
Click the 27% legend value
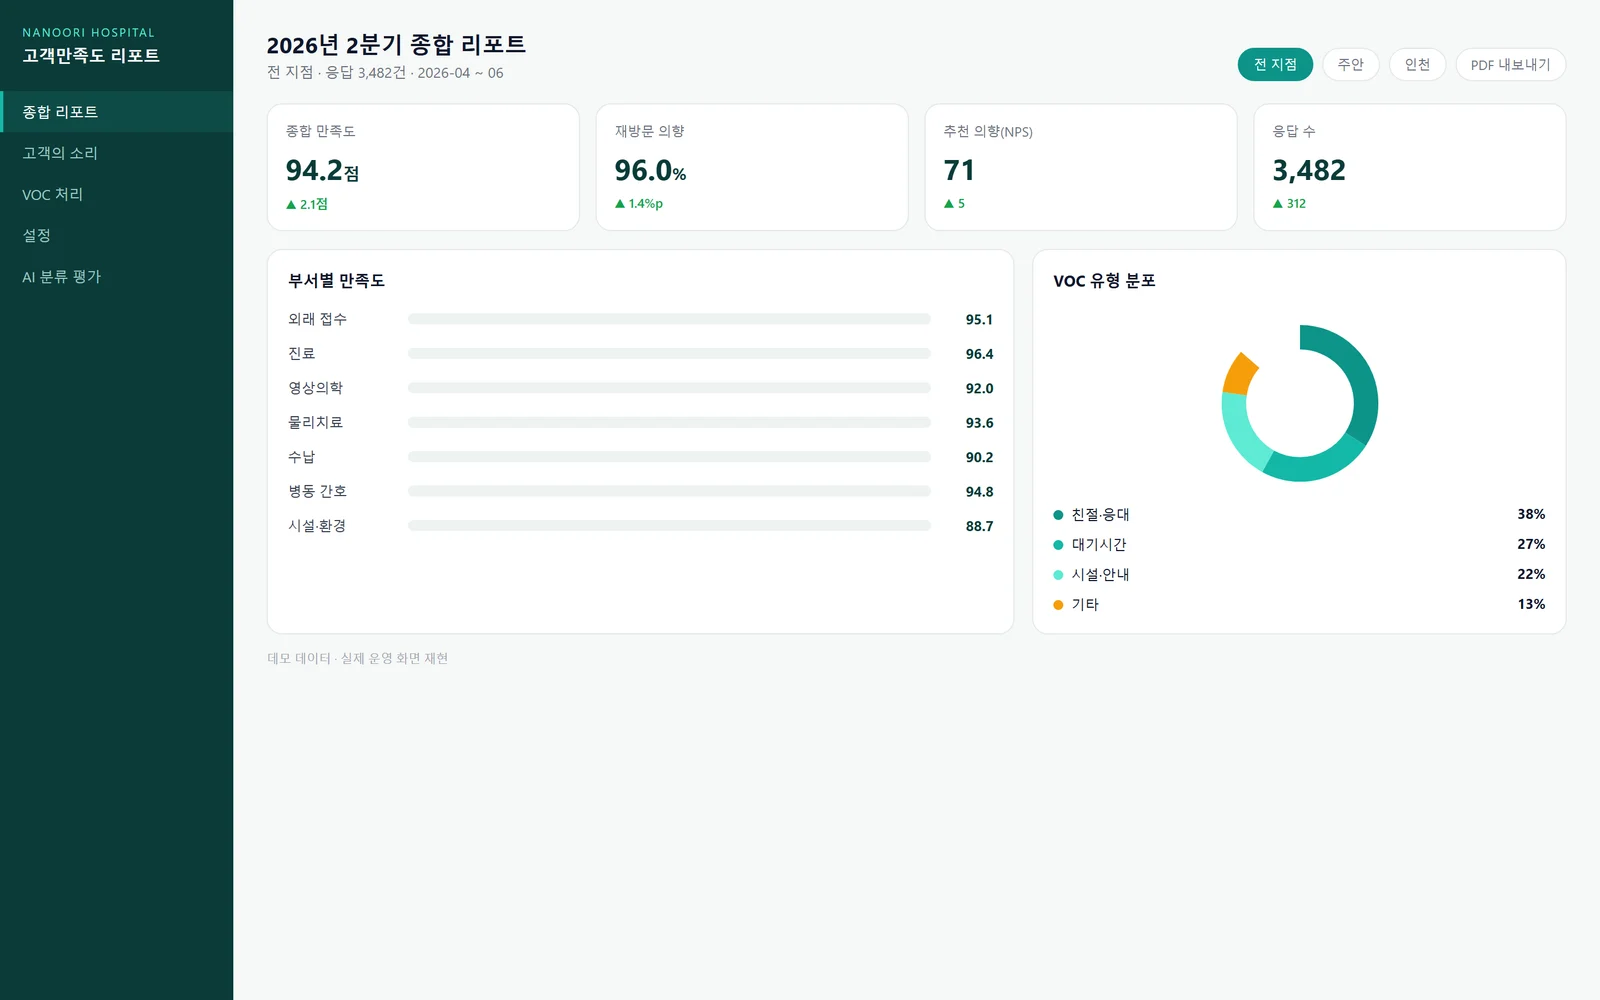[x=1531, y=545]
